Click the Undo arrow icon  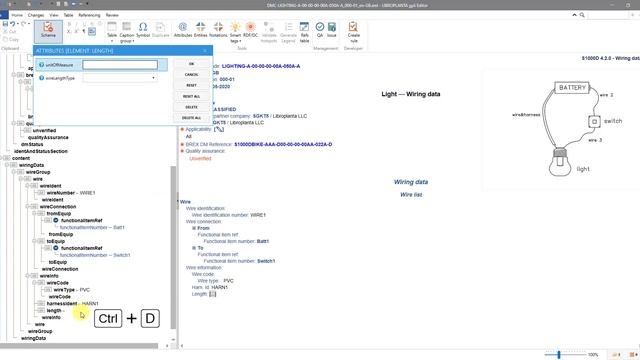click(x=13, y=24)
